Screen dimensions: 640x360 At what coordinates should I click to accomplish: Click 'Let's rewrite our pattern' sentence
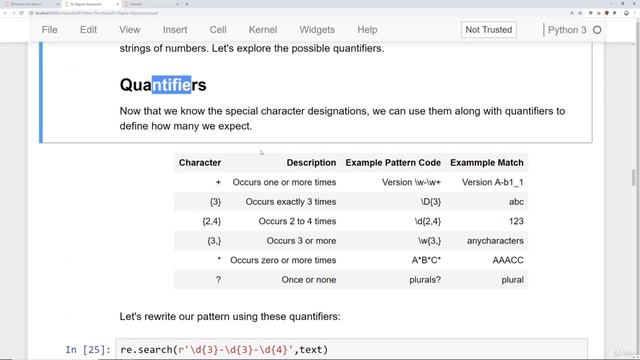230,317
